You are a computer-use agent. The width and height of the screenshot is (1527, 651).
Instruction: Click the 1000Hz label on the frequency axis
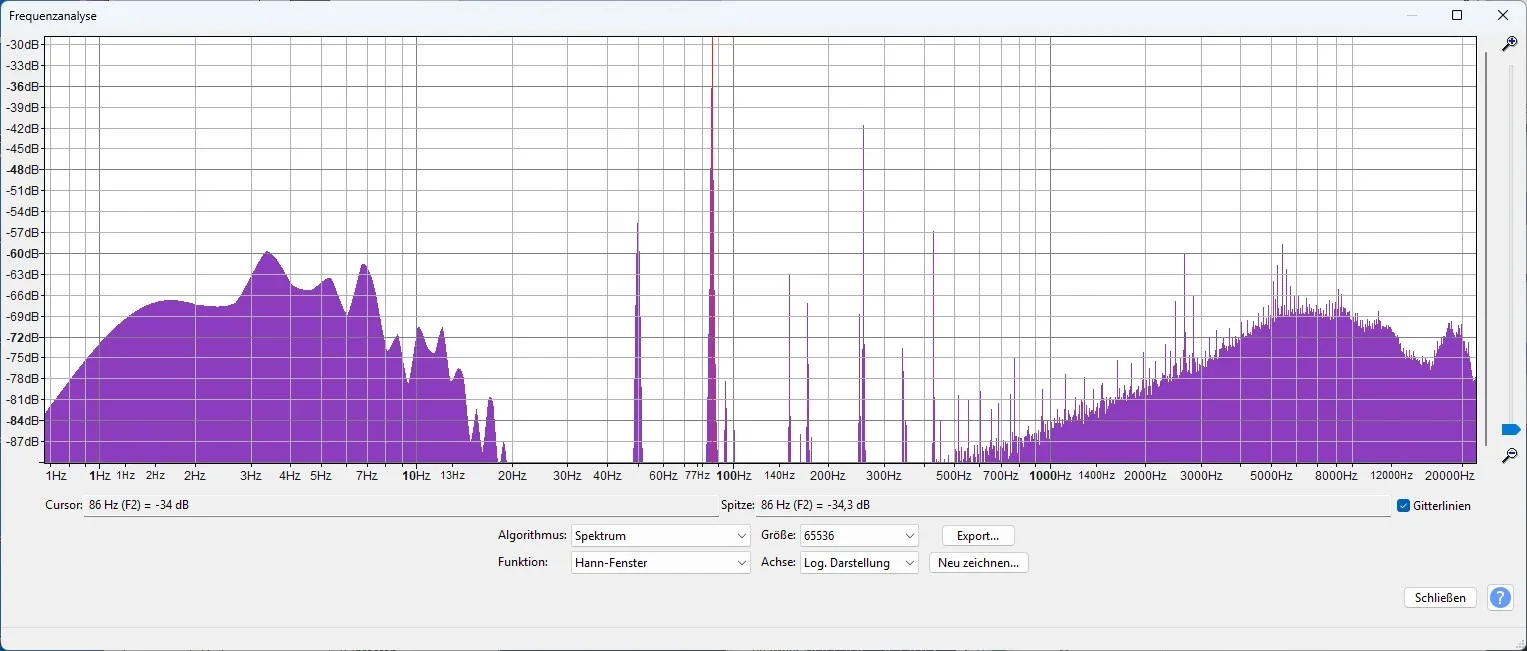point(1050,476)
